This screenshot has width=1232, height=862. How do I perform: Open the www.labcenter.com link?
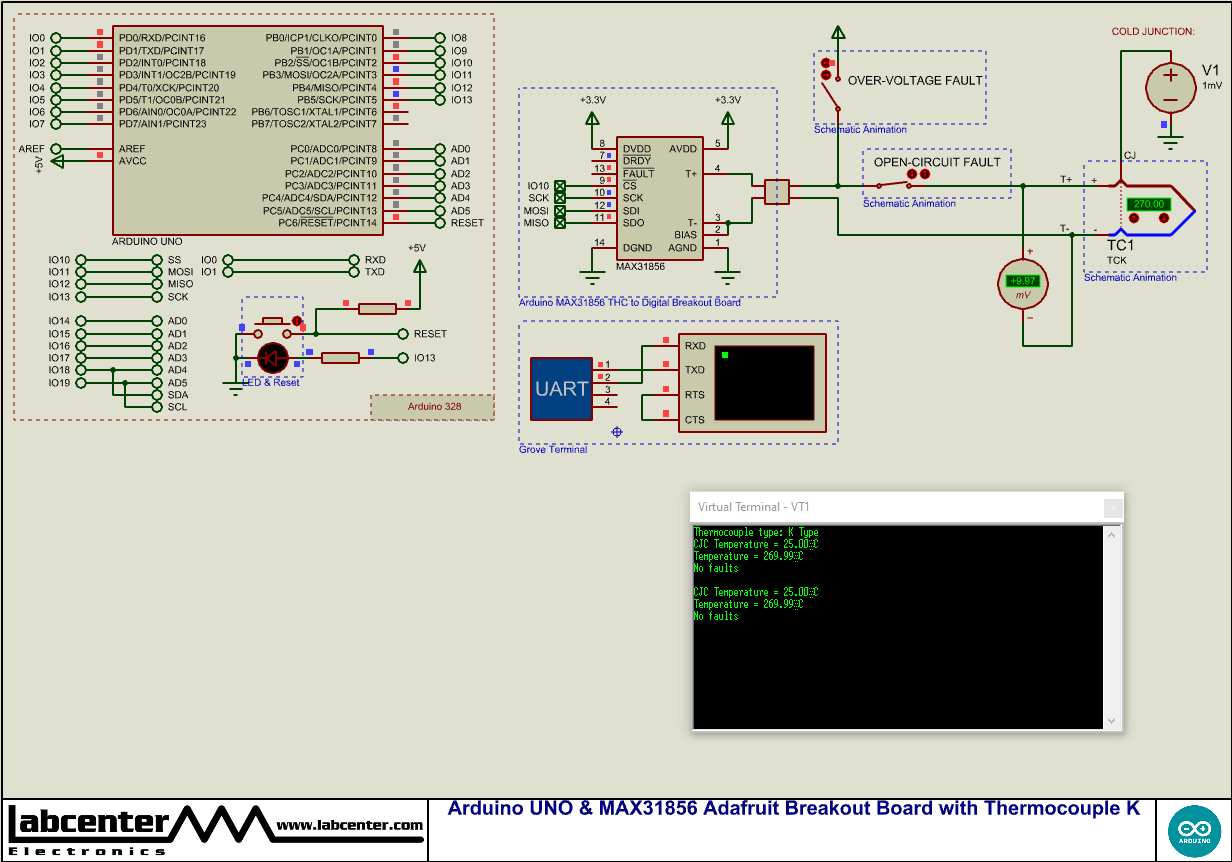[x=349, y=826]
